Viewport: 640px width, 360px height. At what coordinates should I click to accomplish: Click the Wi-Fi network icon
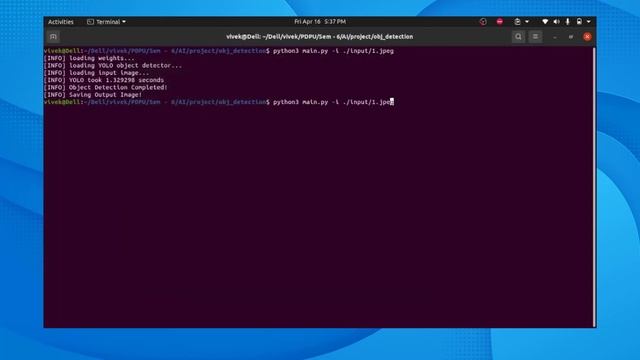tap(545, 22)
